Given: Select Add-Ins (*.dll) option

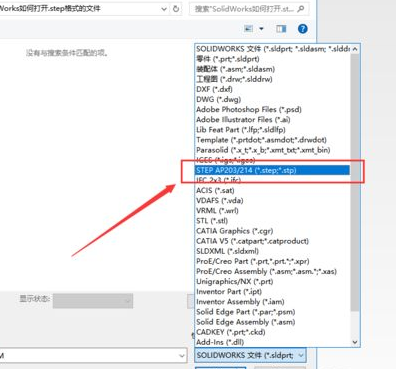Looking at the screenshot, I should tap(272, 342).
